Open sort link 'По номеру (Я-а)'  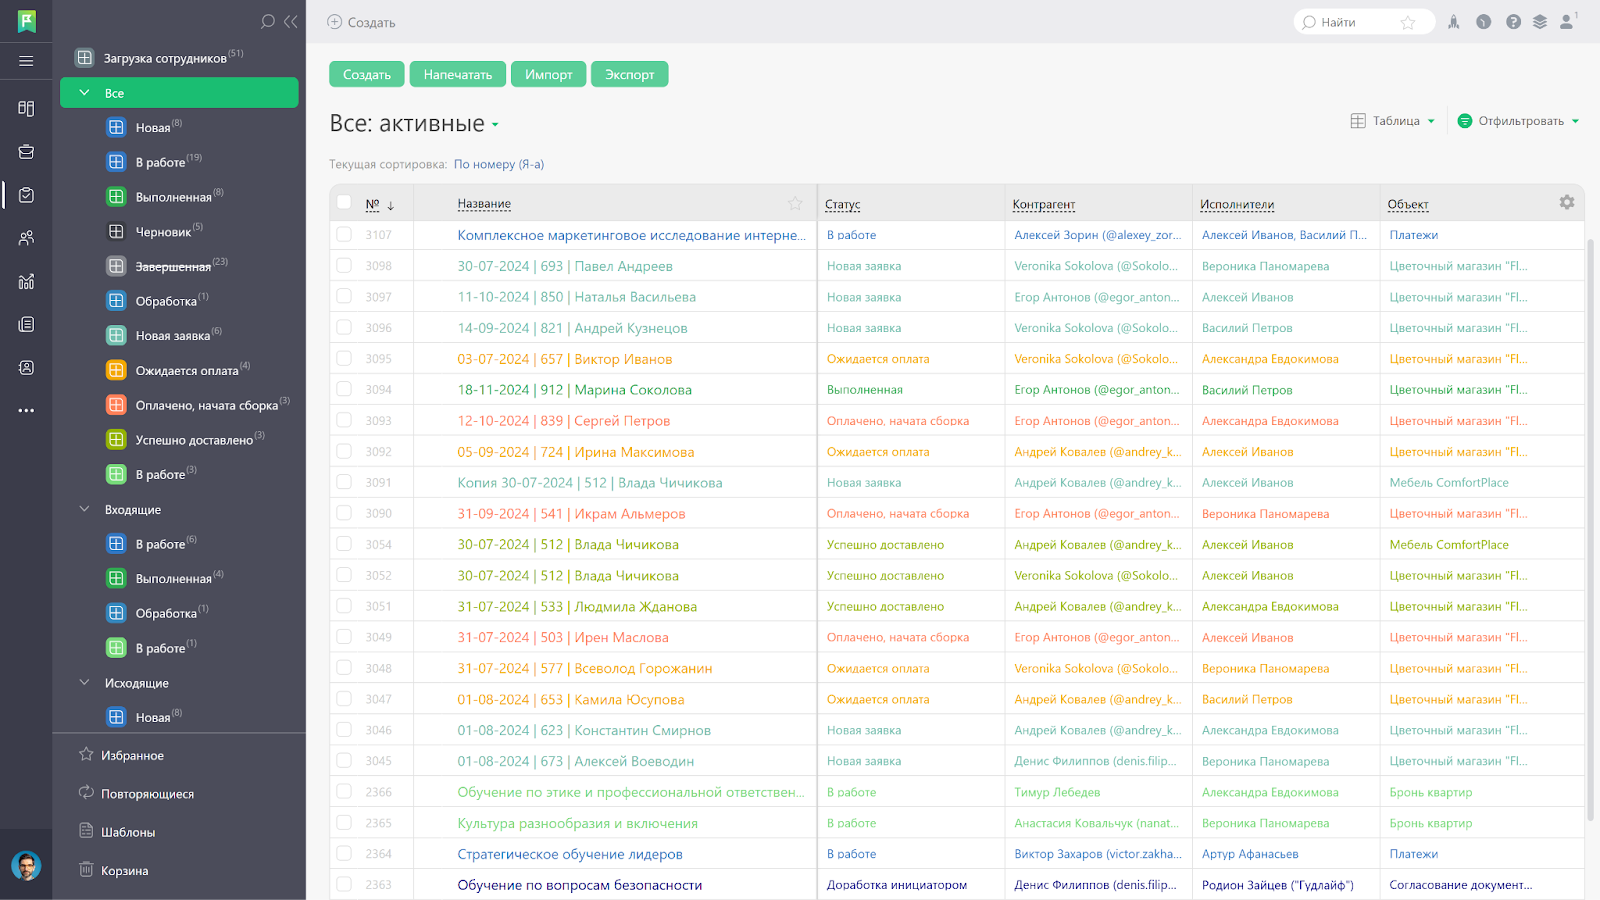coord(498,163)
